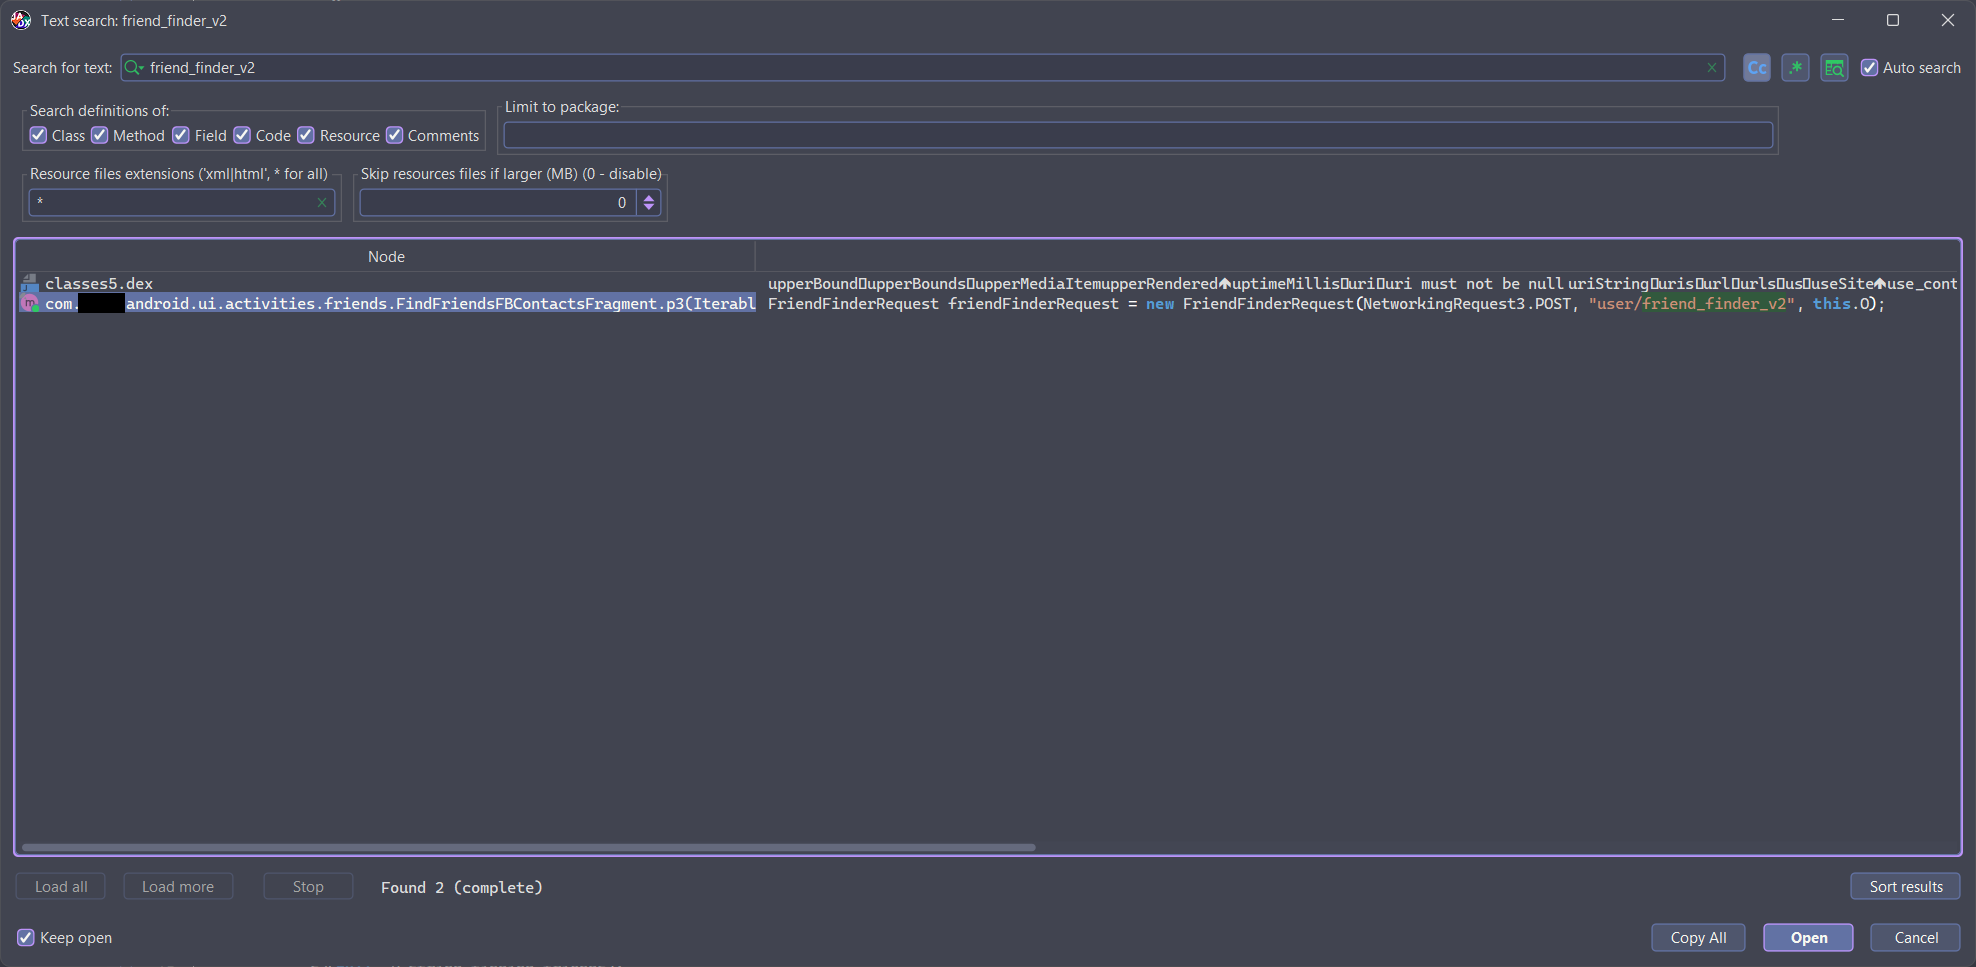
Task: Click the classes5.dex file icon
Action: tap(30, 284)
